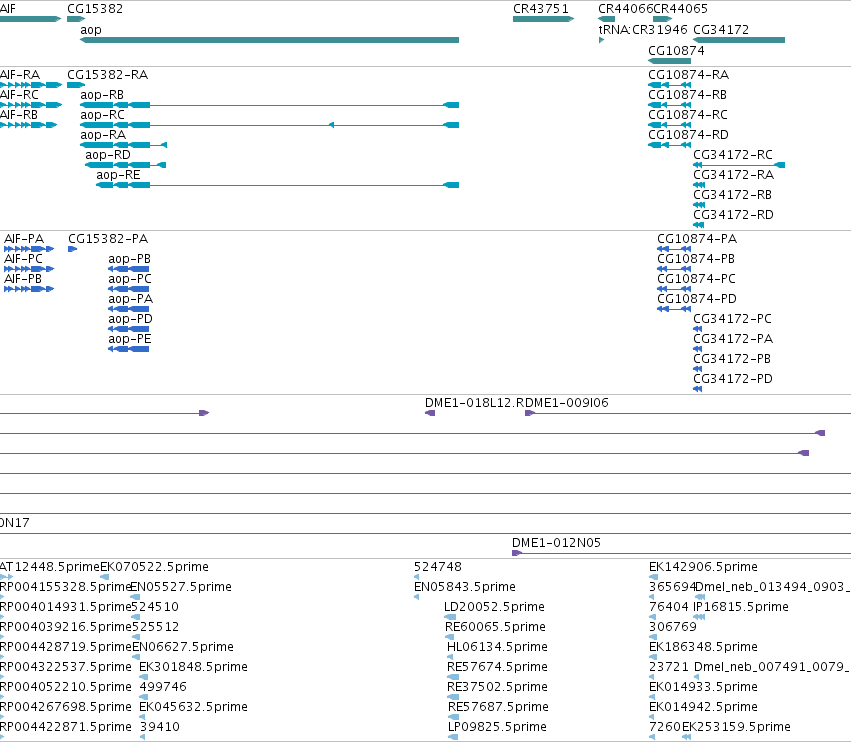851x742 pixels.
Task: Select CG10874 gene label
Action: [x=676, y=50]
